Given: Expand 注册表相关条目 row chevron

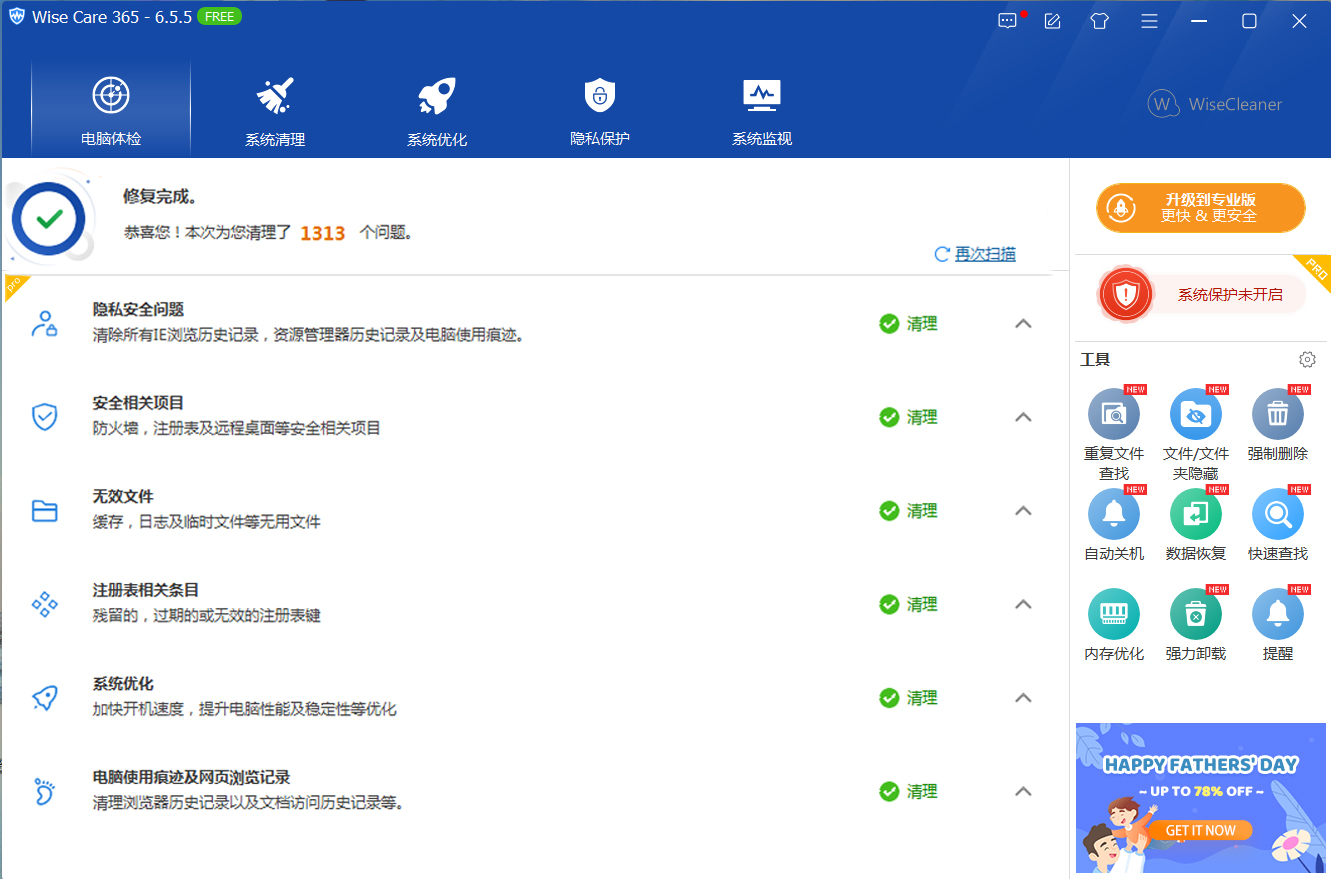Looking at the screenshot, I should tap(1023, 604).
